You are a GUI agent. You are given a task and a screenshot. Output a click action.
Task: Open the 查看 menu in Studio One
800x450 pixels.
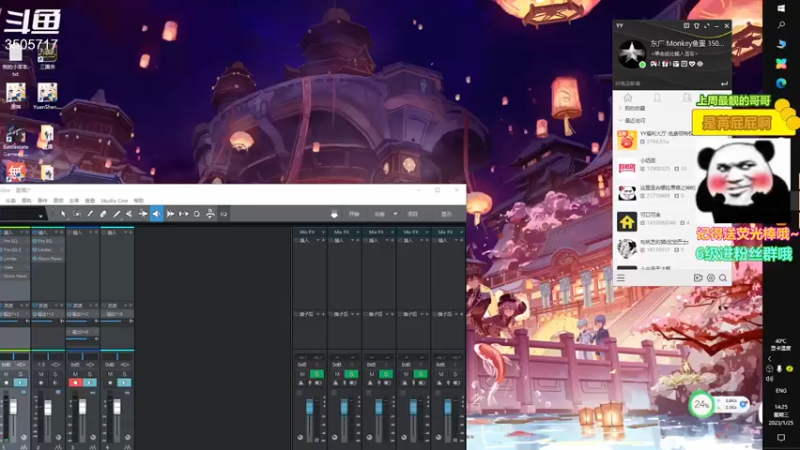pos(90,201)
